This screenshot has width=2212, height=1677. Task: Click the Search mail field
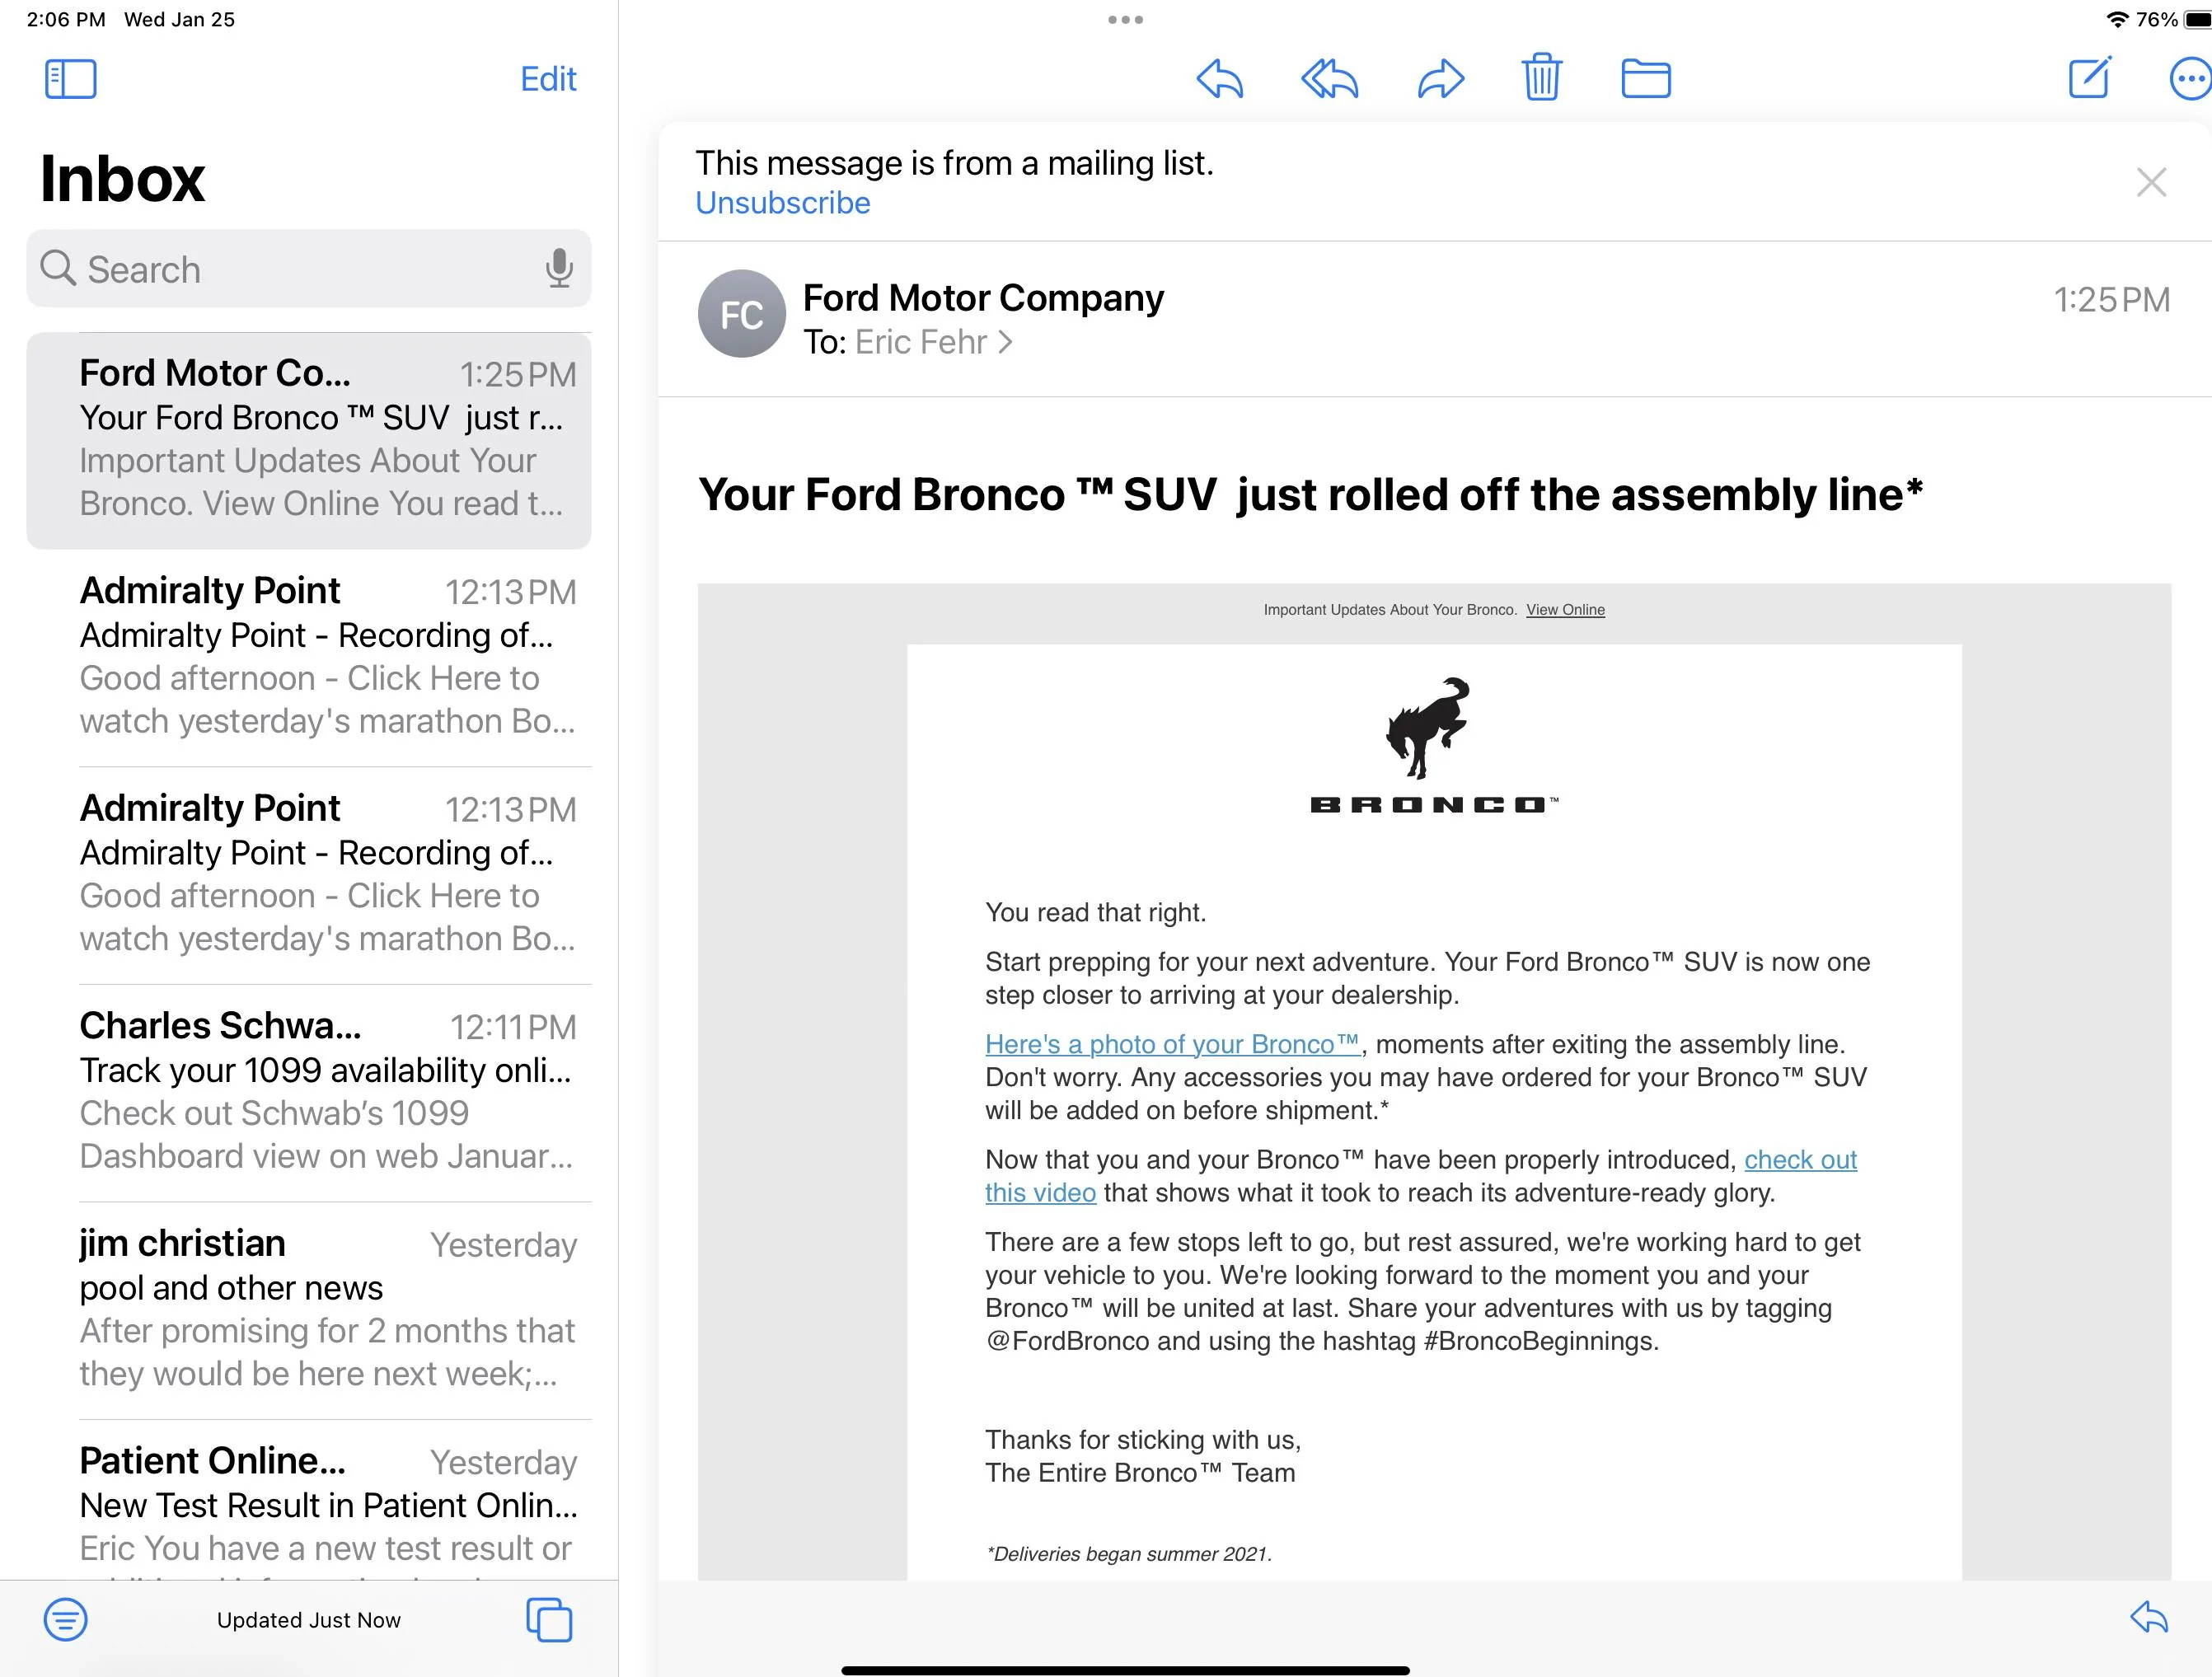tap(309, 268)
